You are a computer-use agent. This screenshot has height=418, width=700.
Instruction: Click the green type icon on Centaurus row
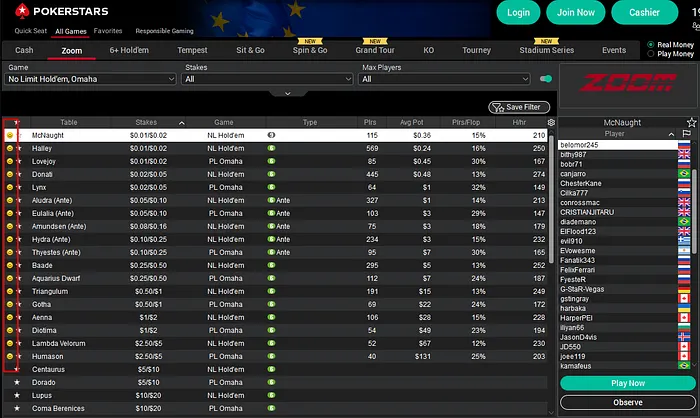[271, 369]
